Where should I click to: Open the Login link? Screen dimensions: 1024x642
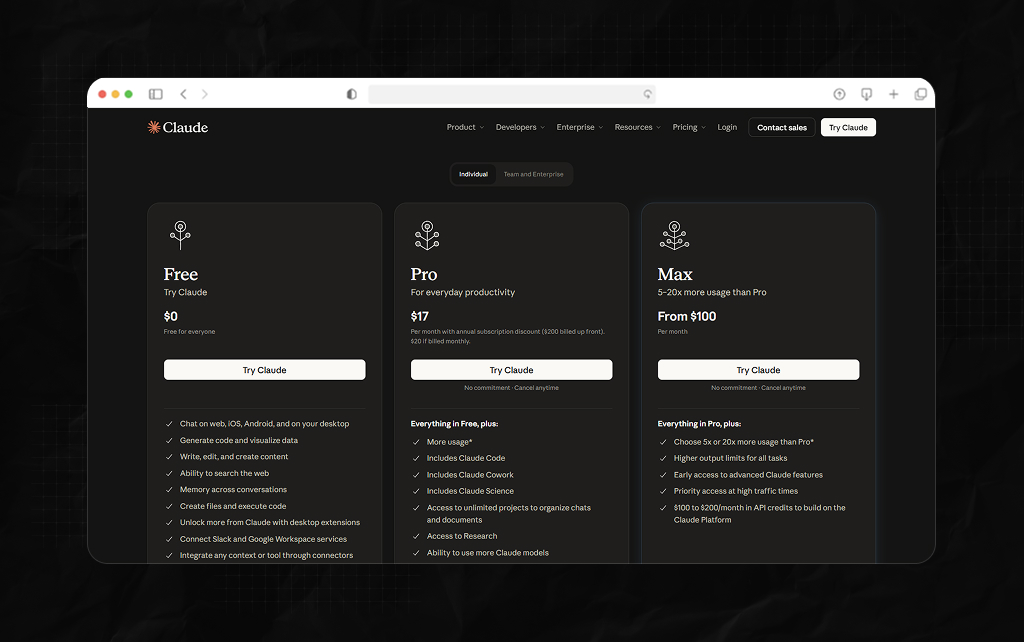[x=727, y=127]
